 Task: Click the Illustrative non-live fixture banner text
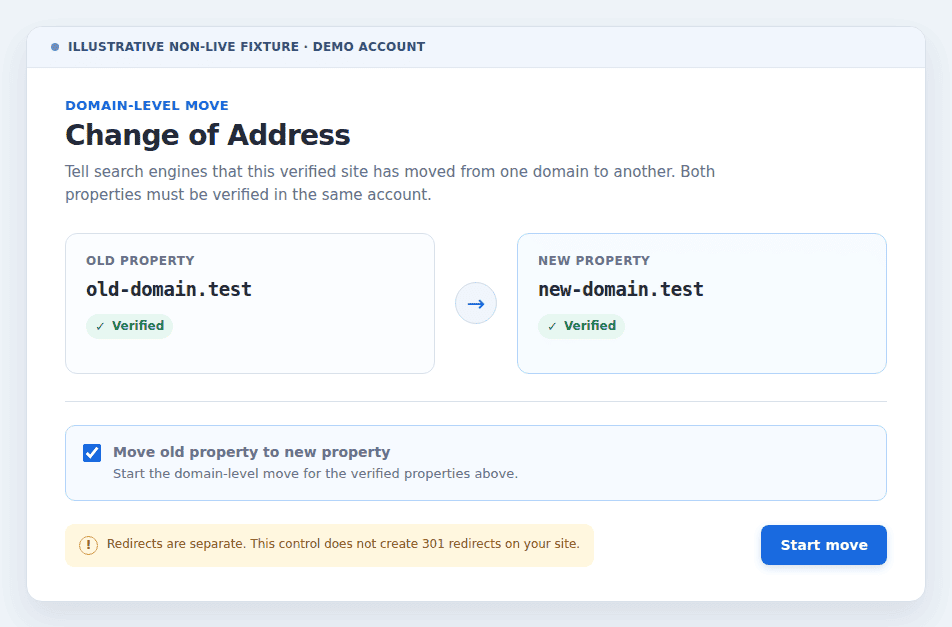pyautogui.click(x=246, y=47)
